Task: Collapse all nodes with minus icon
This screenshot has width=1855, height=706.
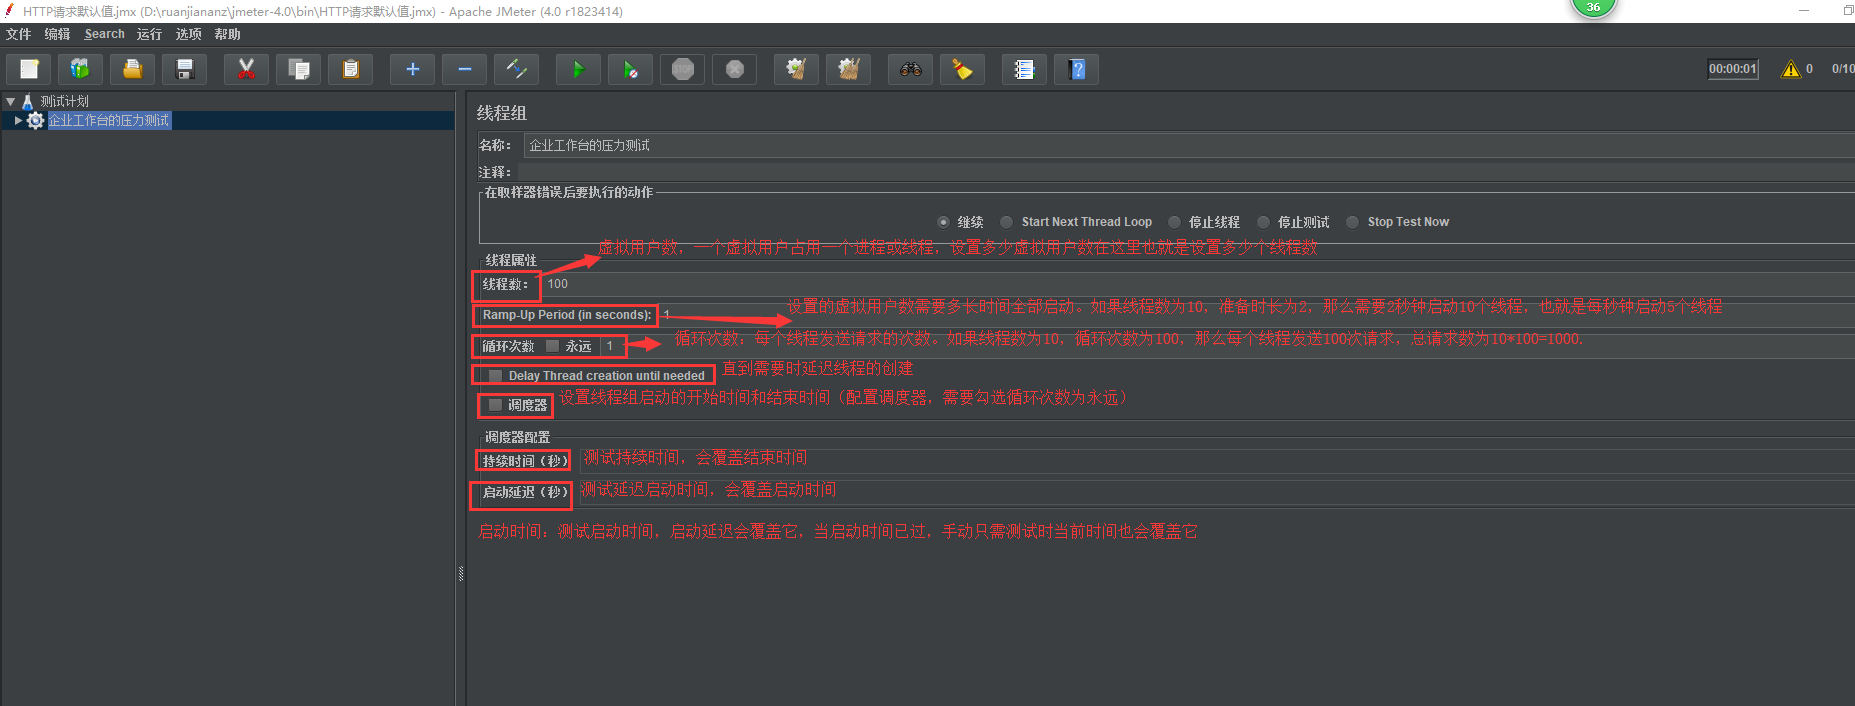Action: pyautogui.click(x=465, y=69)
